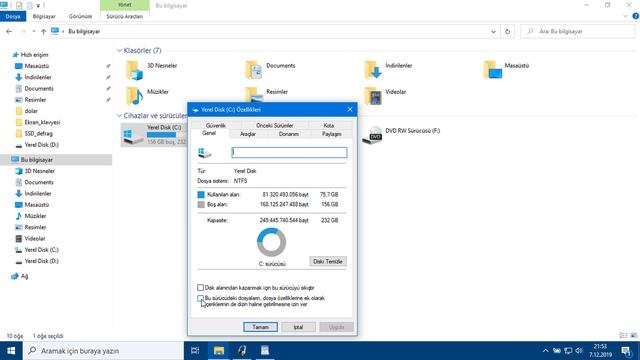Open the dolar folder in sidebar
The width and height of the screenshot is (640, 360).
click(31, 111)
